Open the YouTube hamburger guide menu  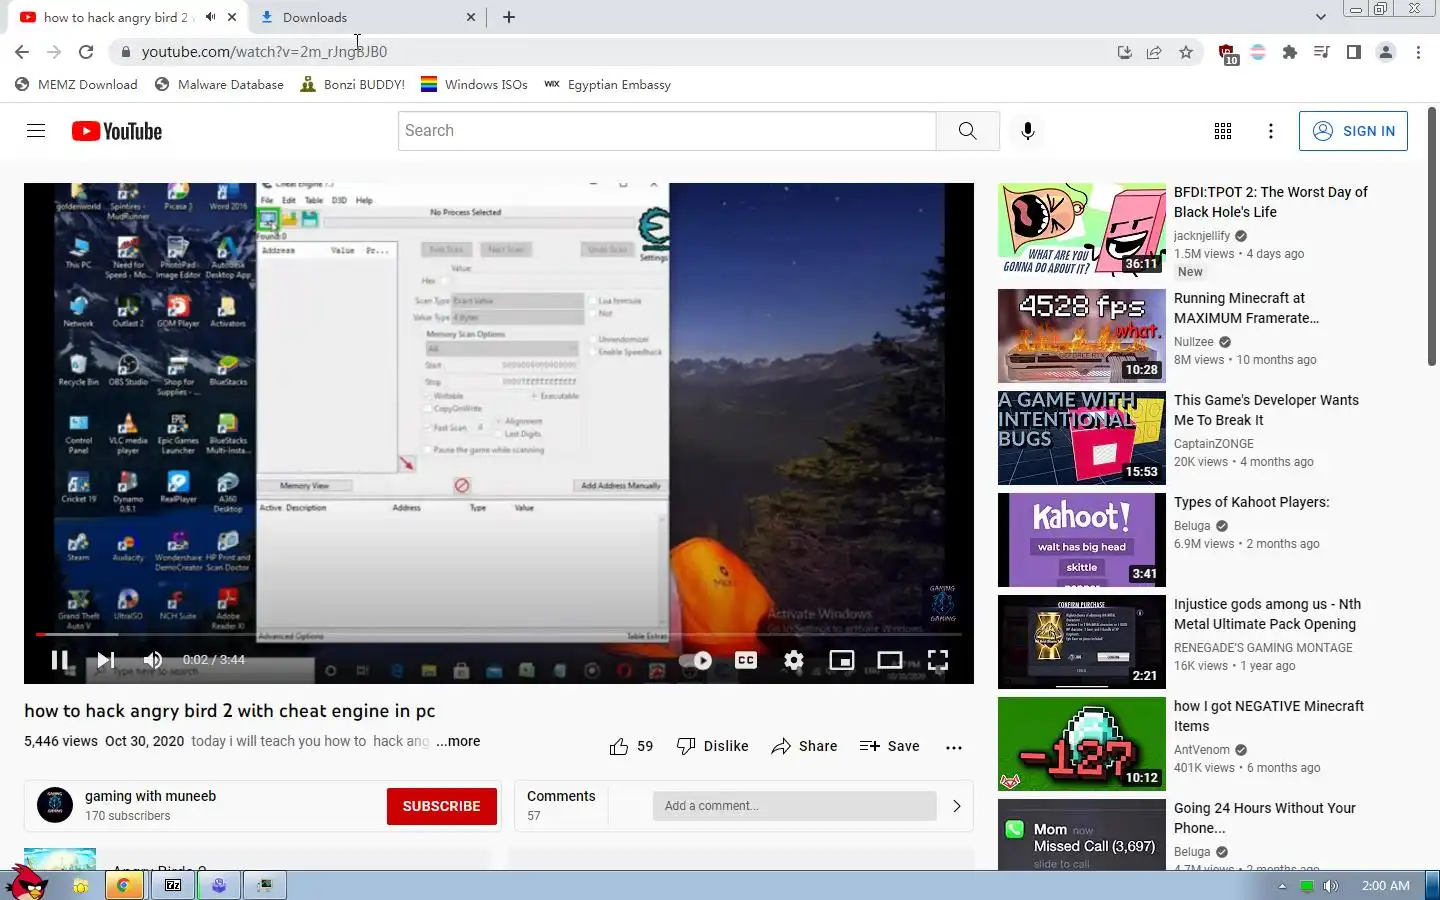click(36, 131)
